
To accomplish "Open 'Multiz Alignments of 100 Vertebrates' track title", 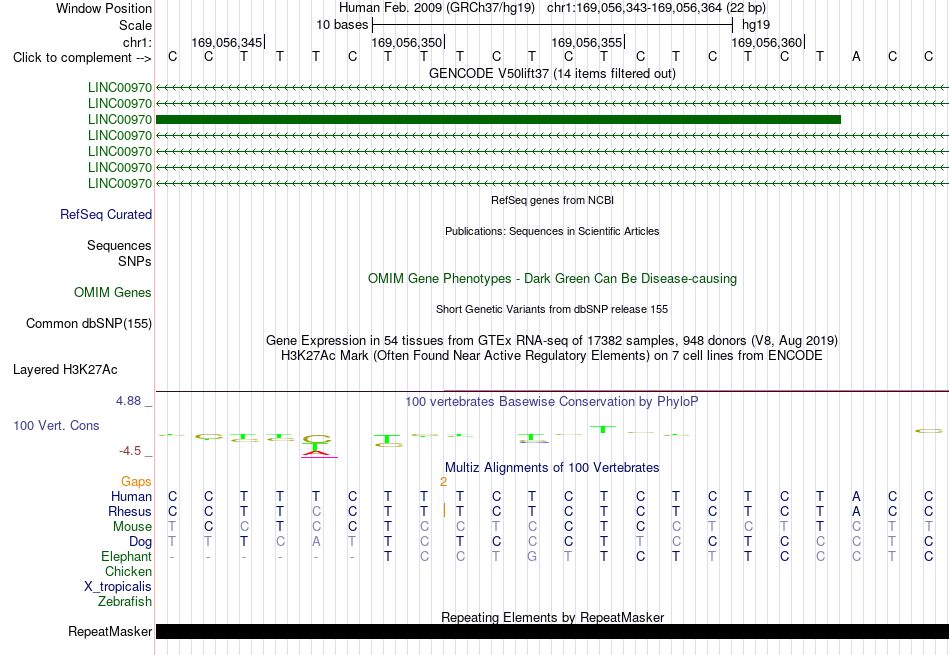I will [x=552, y=468].
